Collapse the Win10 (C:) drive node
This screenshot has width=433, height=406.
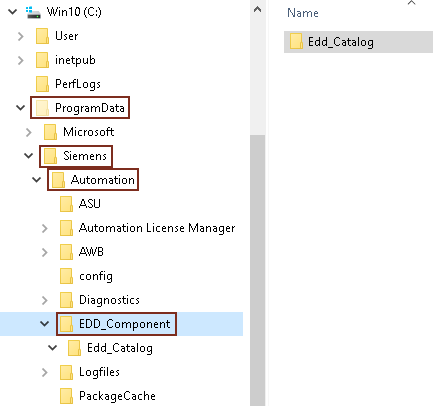pos(13,12)
